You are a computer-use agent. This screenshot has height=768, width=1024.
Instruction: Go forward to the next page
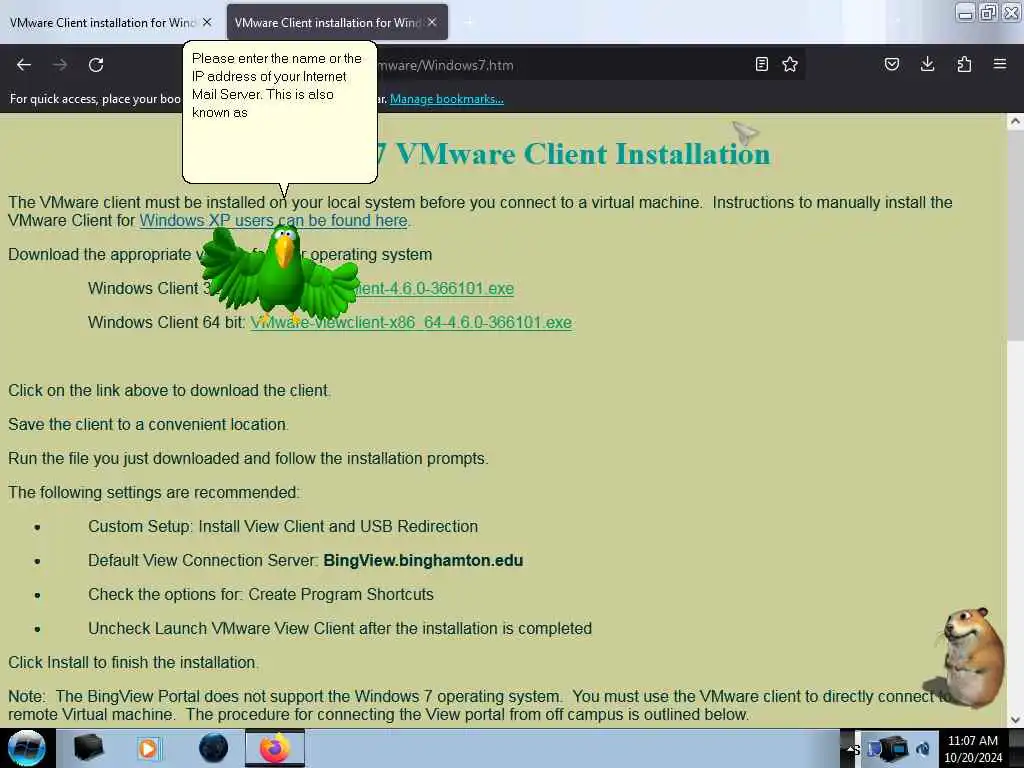coord(60,65)
